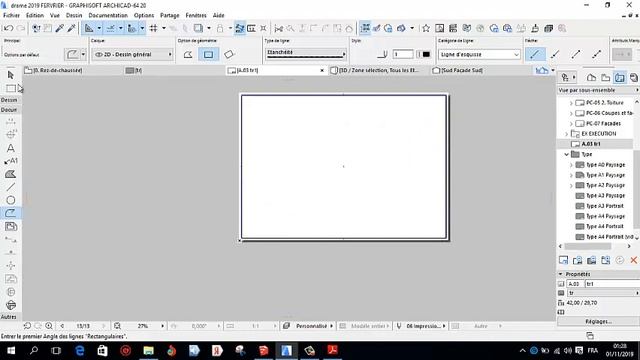Click the favorites star icon
Viewport: 640px width, 360px height.
tap(426, 28)
